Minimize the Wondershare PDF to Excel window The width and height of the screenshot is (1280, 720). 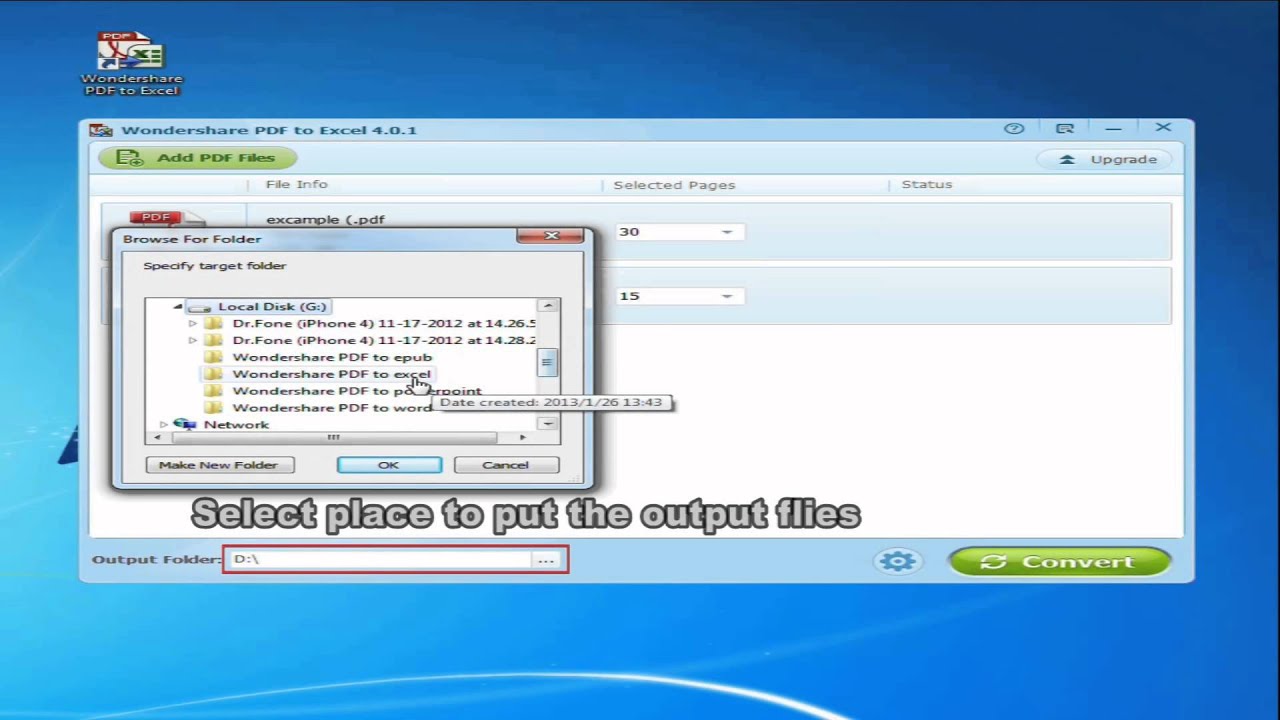point(1113,128)
